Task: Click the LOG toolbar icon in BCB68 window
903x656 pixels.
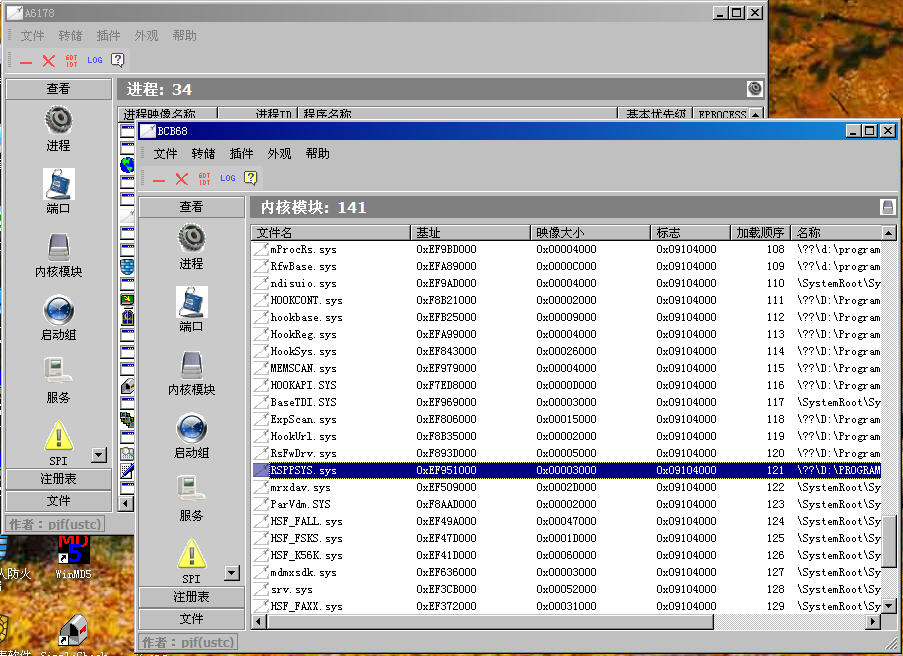Action: 228,178
